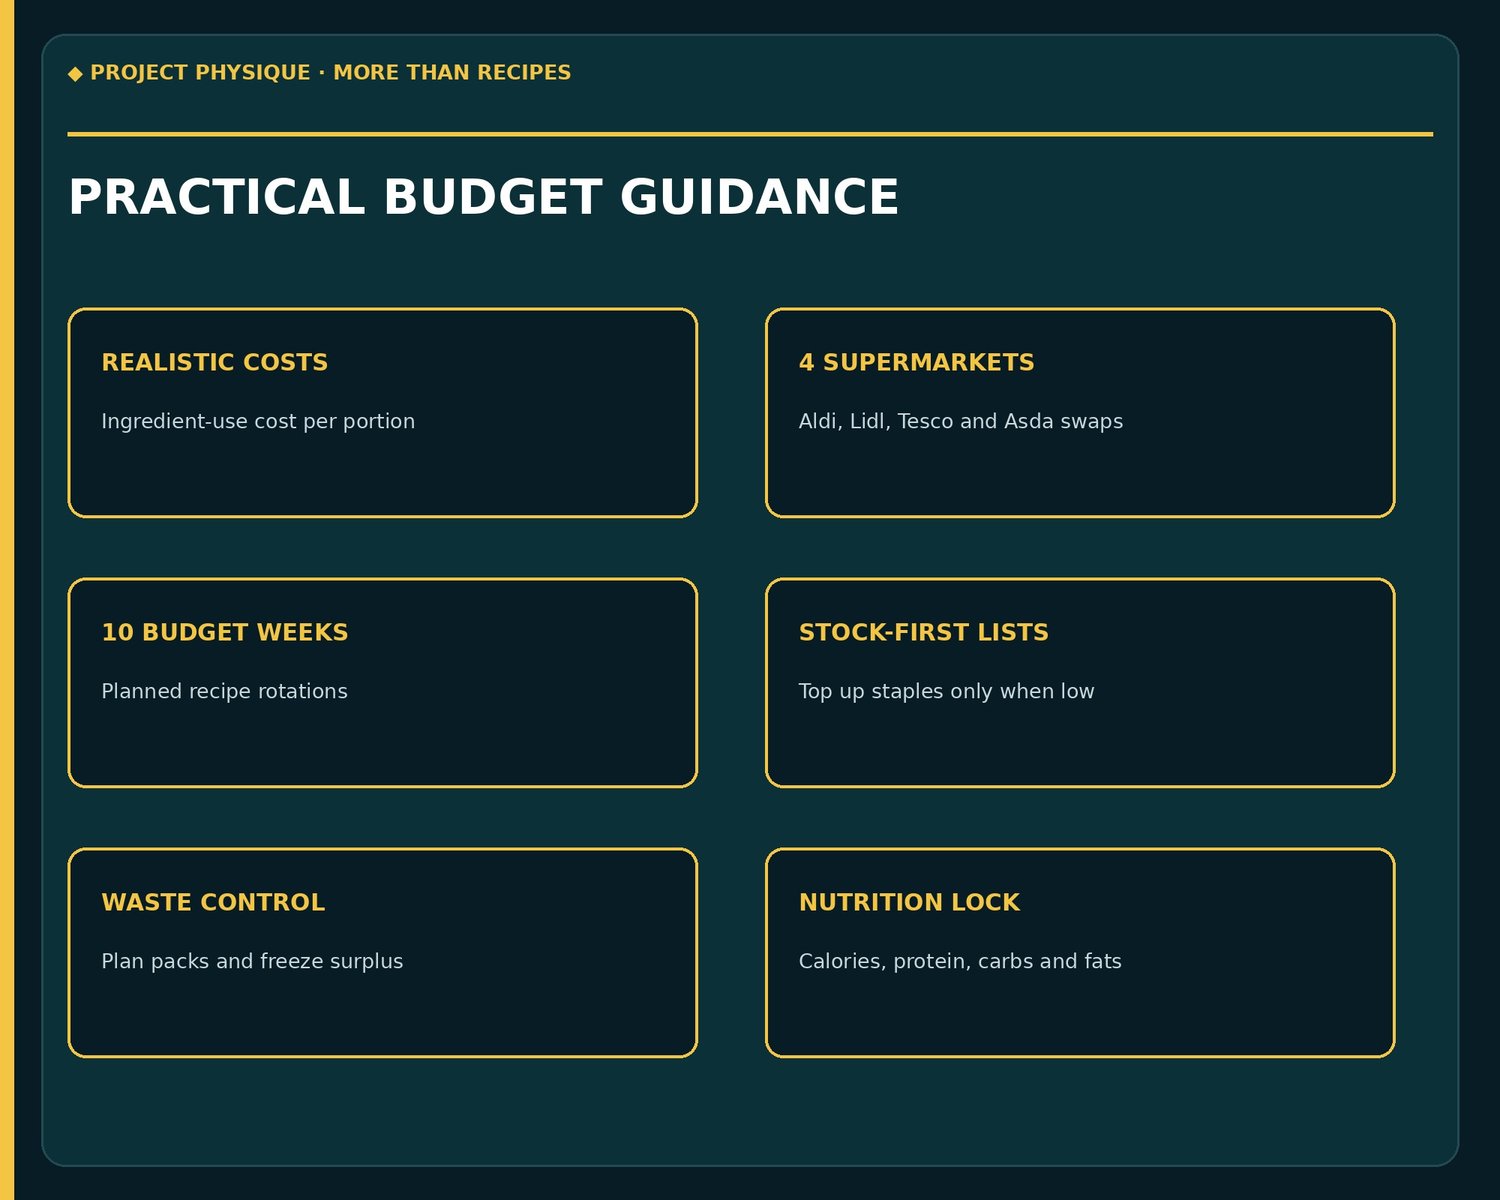1500x1200 pixels.
Task: Click the Plan packs and freeze surplus text
Action: pyautogui.click(x=252, y=961)
